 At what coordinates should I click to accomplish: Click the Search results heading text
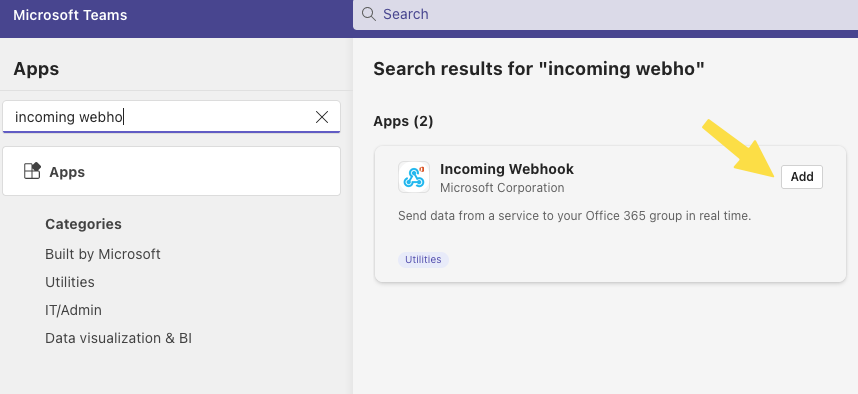(x=539, y=69)
